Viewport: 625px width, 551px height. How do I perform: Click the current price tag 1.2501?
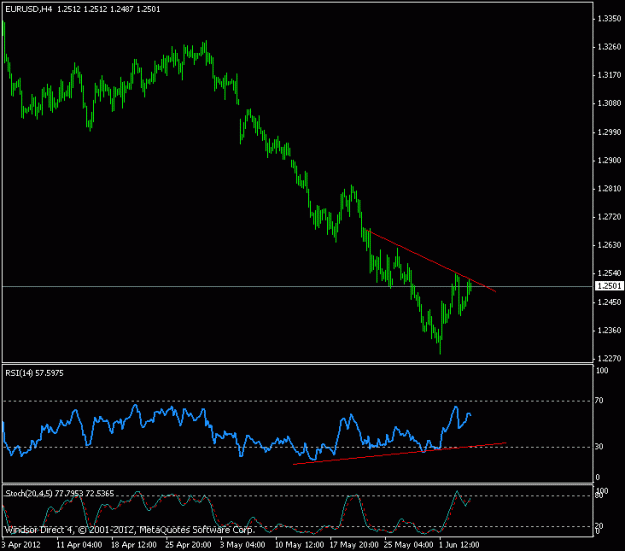click(x=609, y=286)
